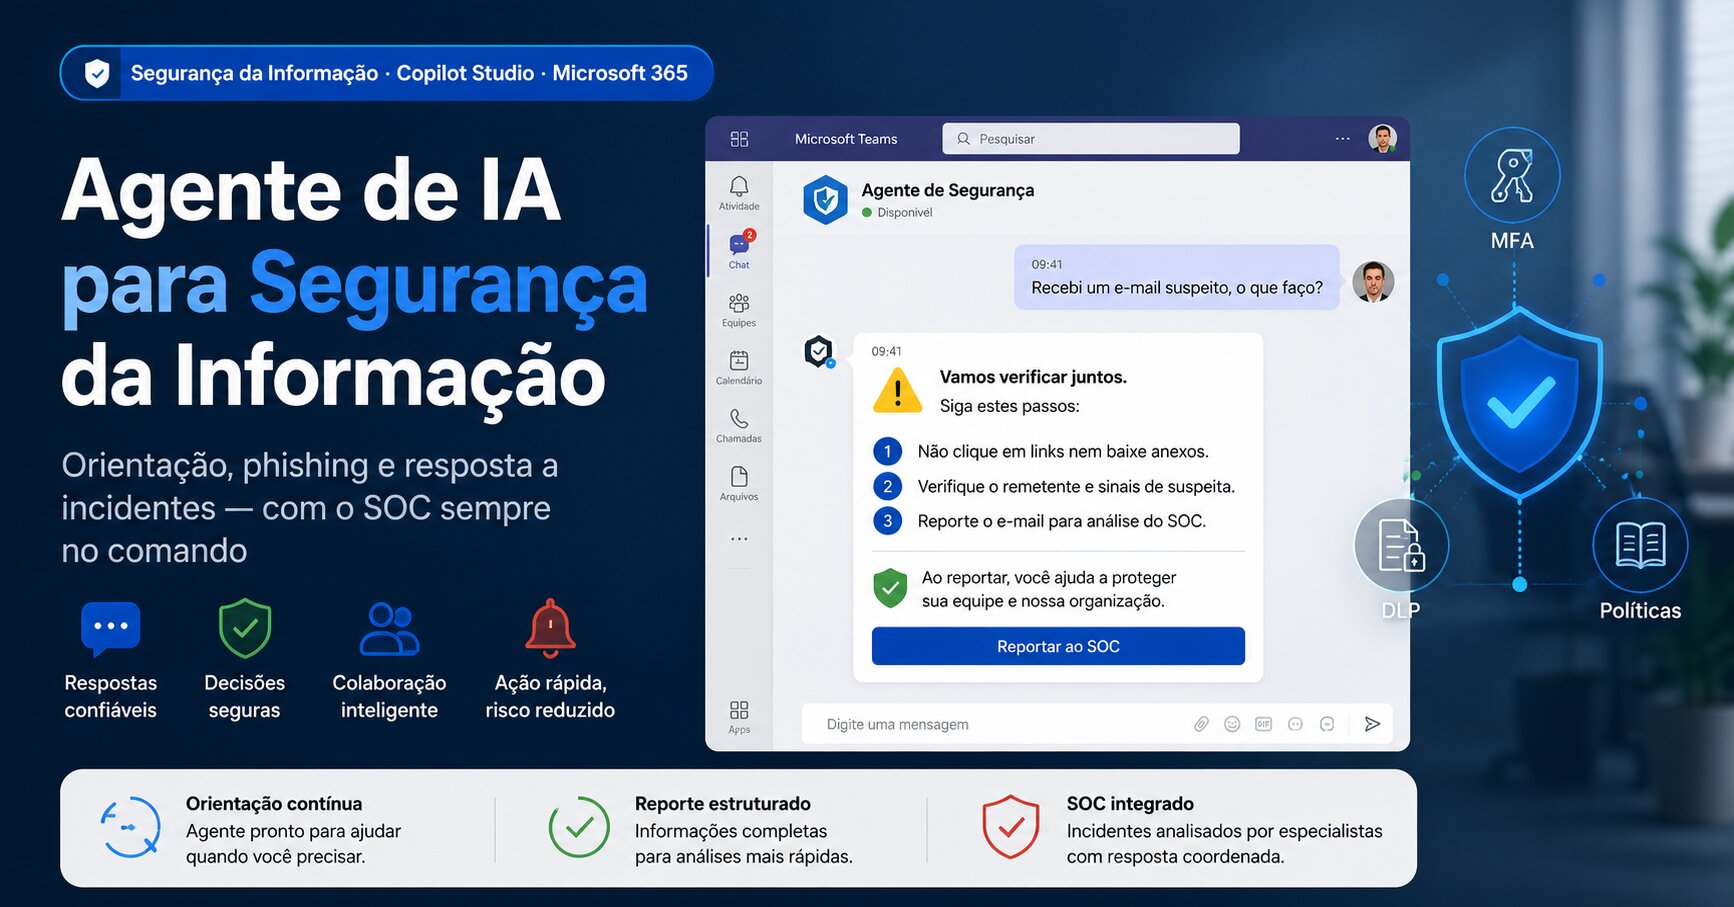Click step 2 Verifique o remetente
Viewport: 1734px width, 907px height.
tap(1054, 486)
